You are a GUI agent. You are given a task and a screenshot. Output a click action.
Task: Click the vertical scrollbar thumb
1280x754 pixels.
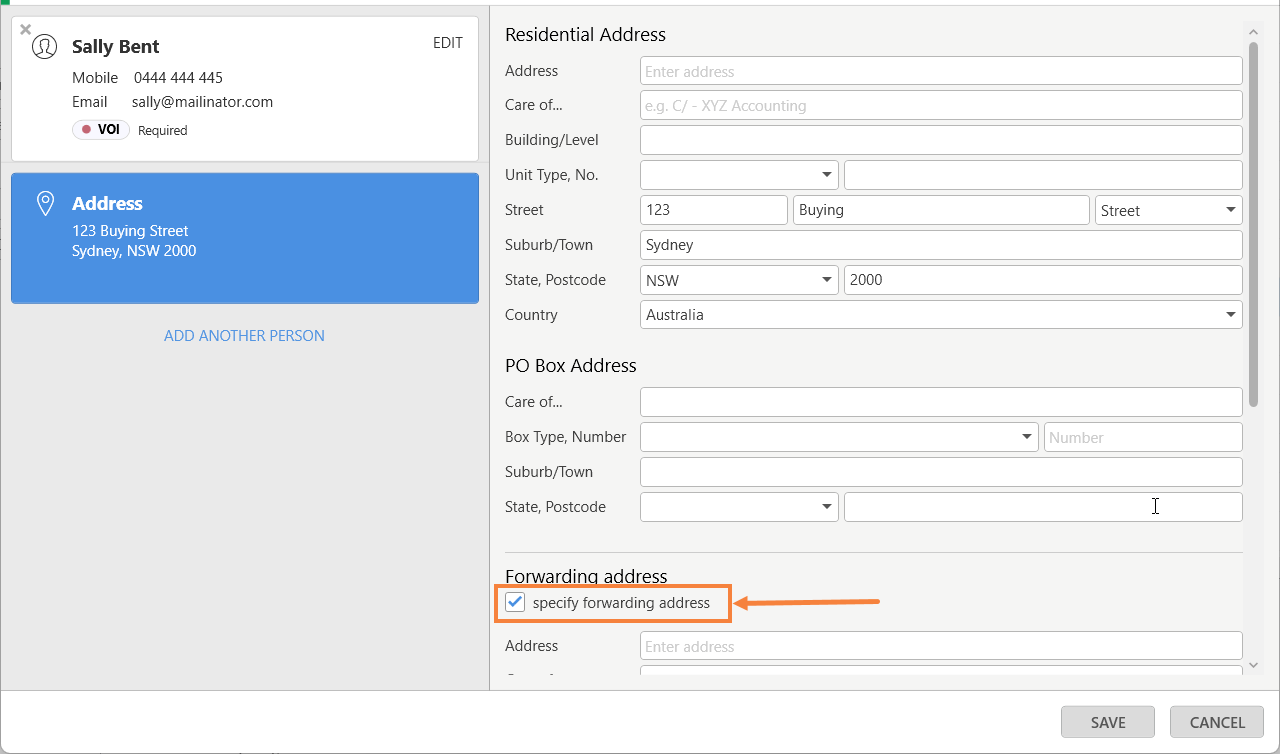1254,225
